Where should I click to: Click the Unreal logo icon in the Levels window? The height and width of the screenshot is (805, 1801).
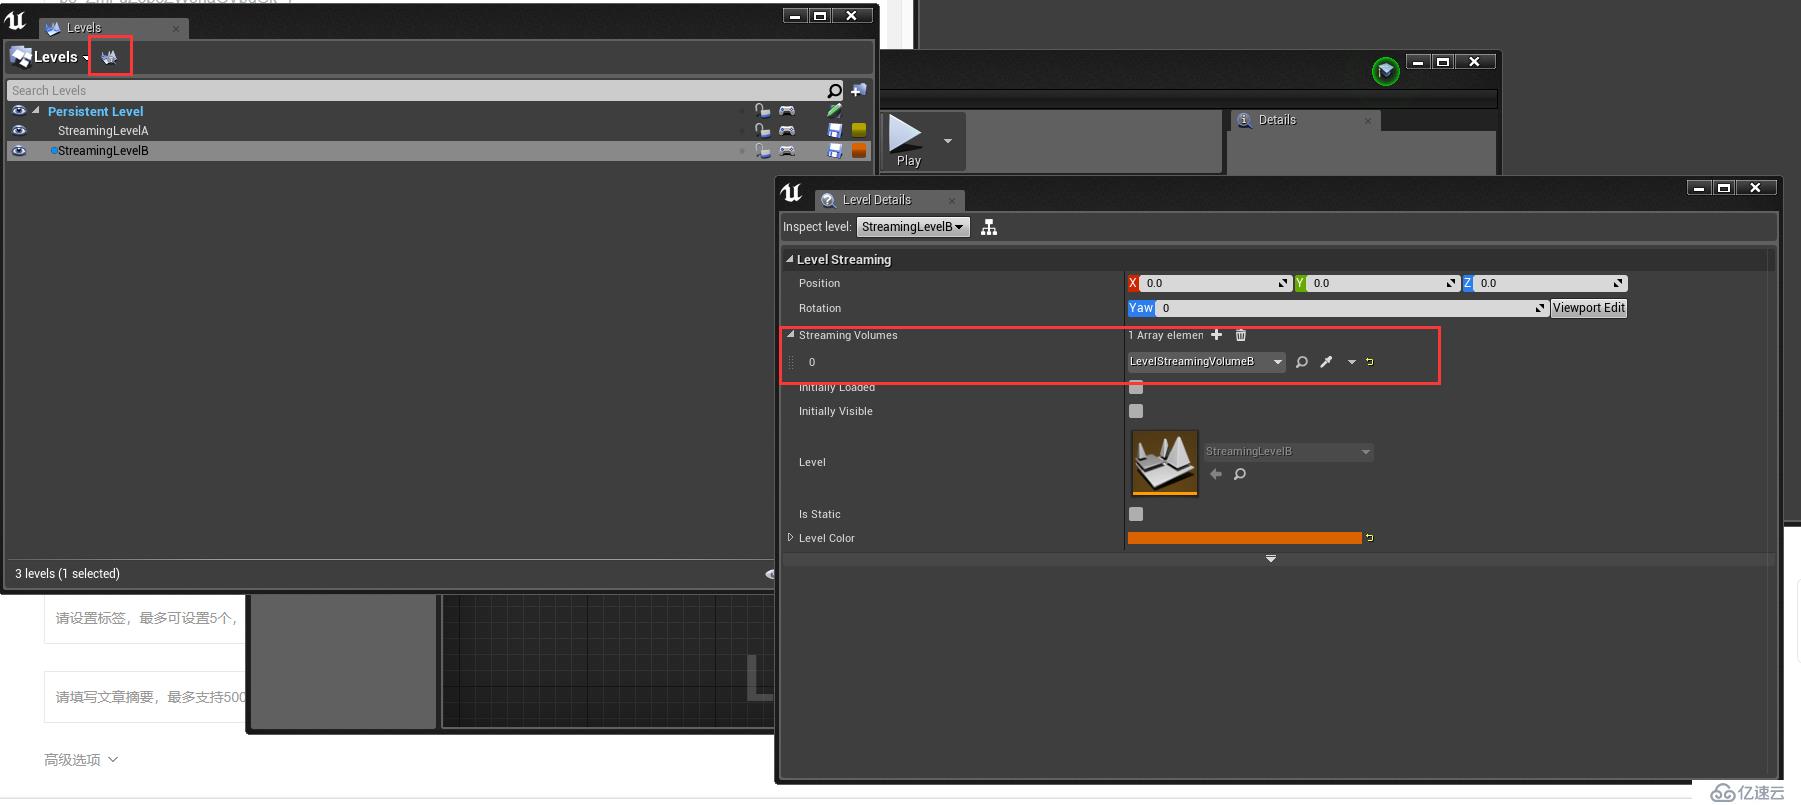pos(15,20)
